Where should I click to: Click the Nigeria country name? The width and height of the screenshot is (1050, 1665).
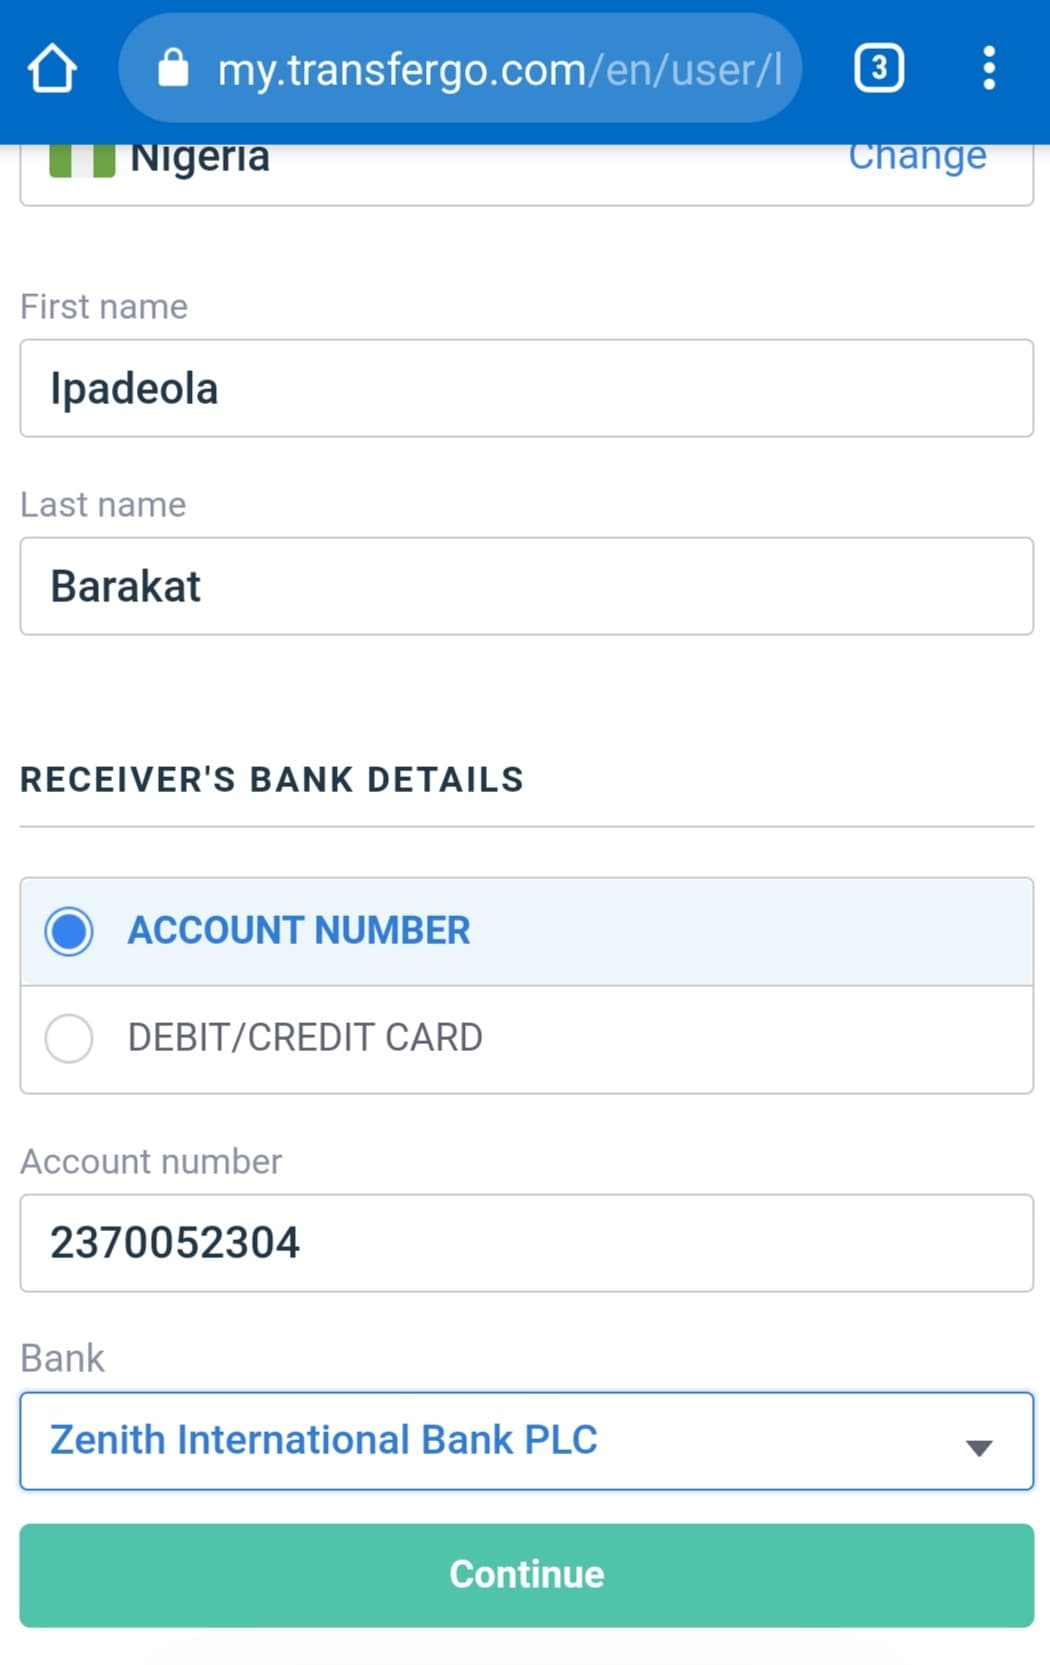click(200, 158)
